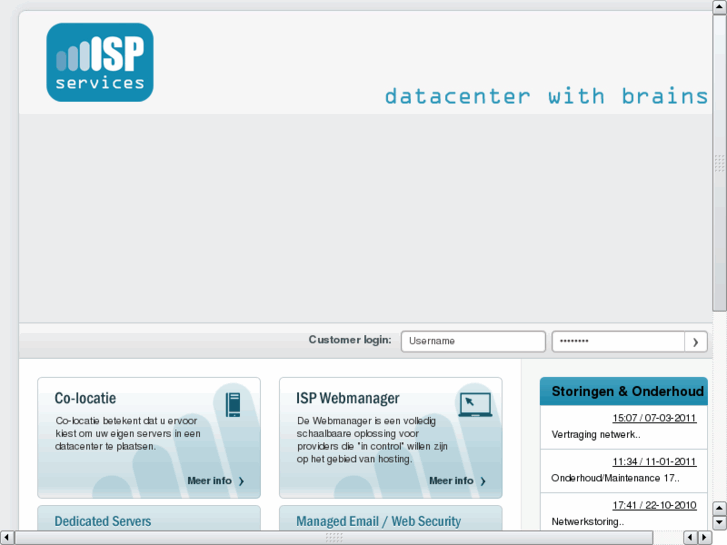Viewport: 727px width, 545px height.
Task: Open the 17:41 / 22-10-2010 entry
Action: [654, 505]
